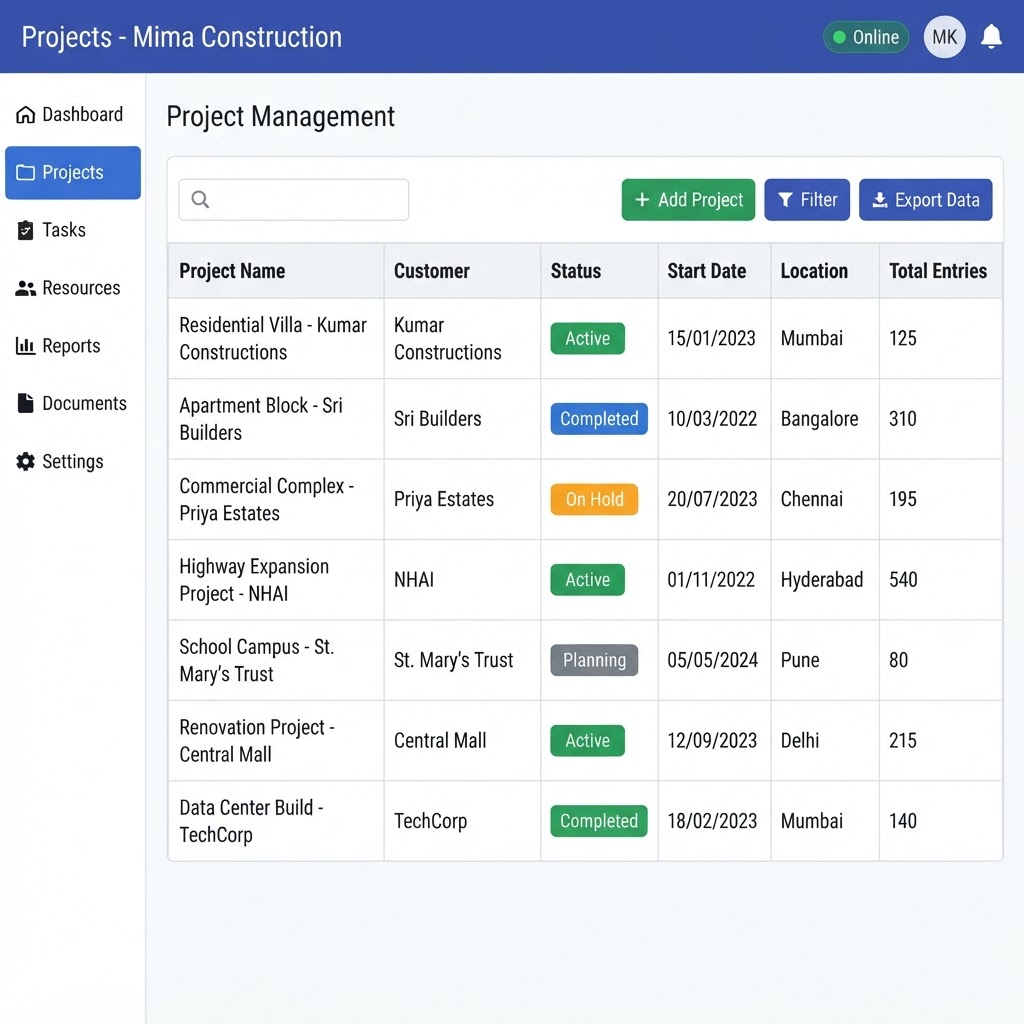The height and width of the screenshot is (1024, 1024).
Task: Open the Filter button
Action: click(x=807, y=200)
